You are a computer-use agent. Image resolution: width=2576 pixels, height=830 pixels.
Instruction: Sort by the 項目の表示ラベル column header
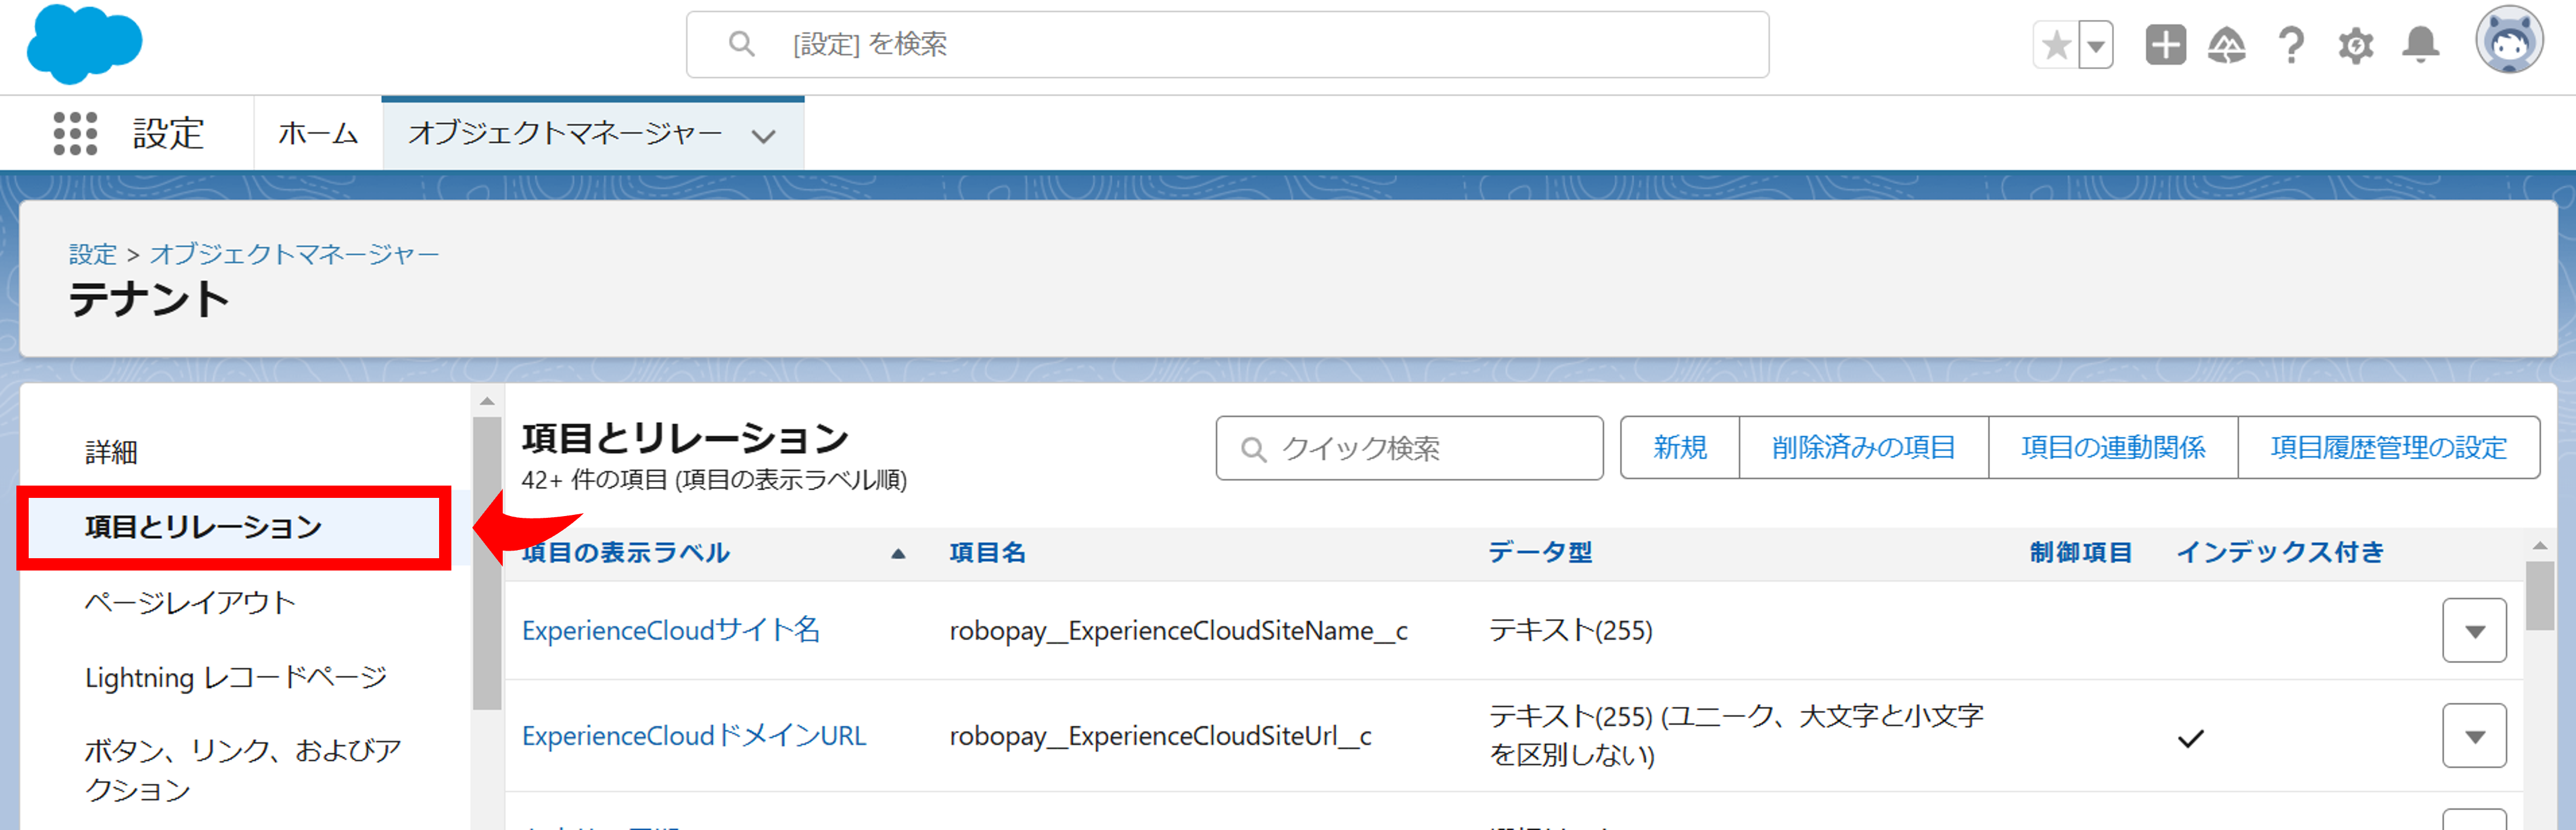pos(626,553)
